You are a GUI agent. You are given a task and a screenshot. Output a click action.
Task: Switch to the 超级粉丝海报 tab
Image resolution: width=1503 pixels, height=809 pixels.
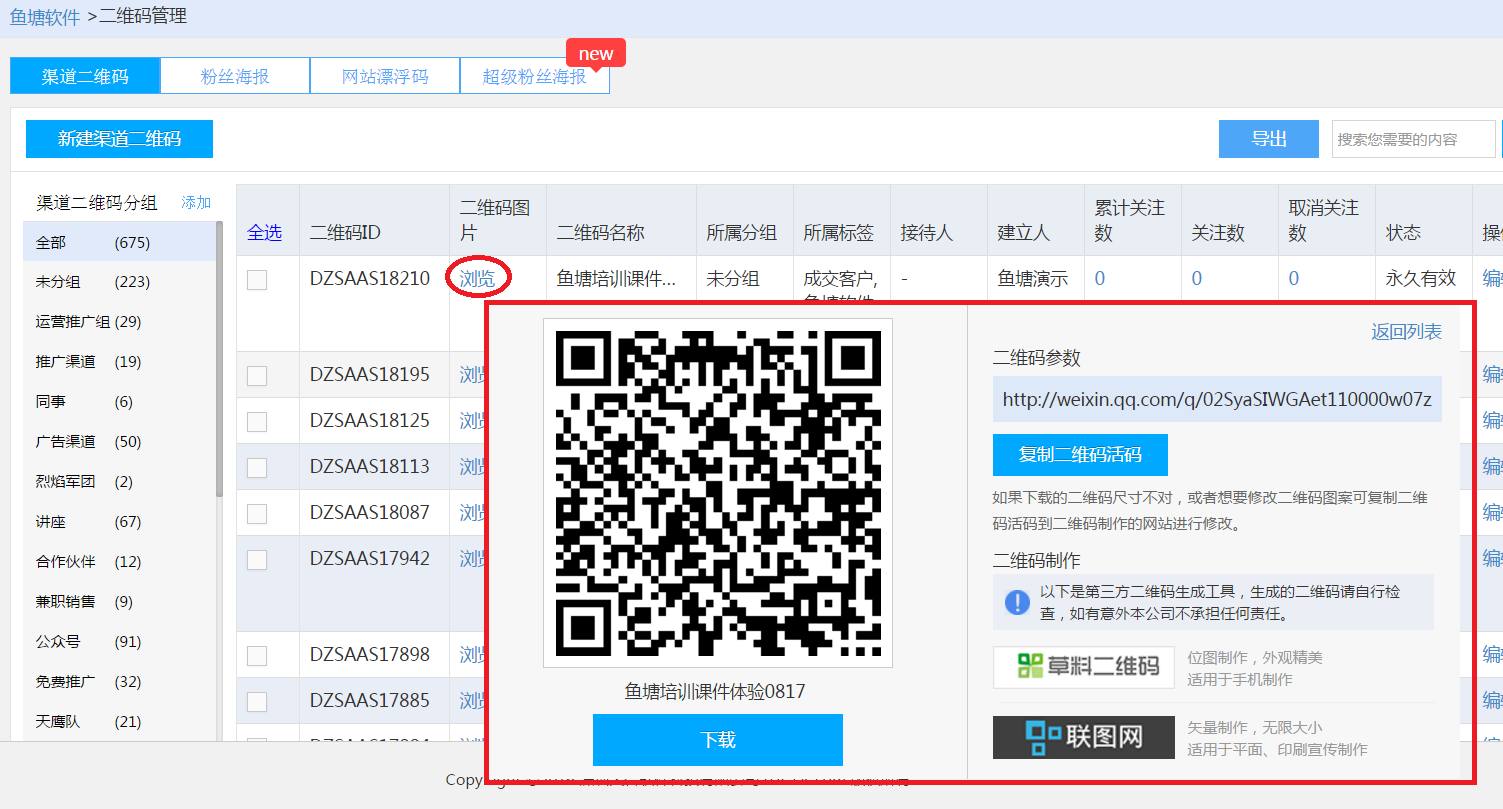click(535, 76)
